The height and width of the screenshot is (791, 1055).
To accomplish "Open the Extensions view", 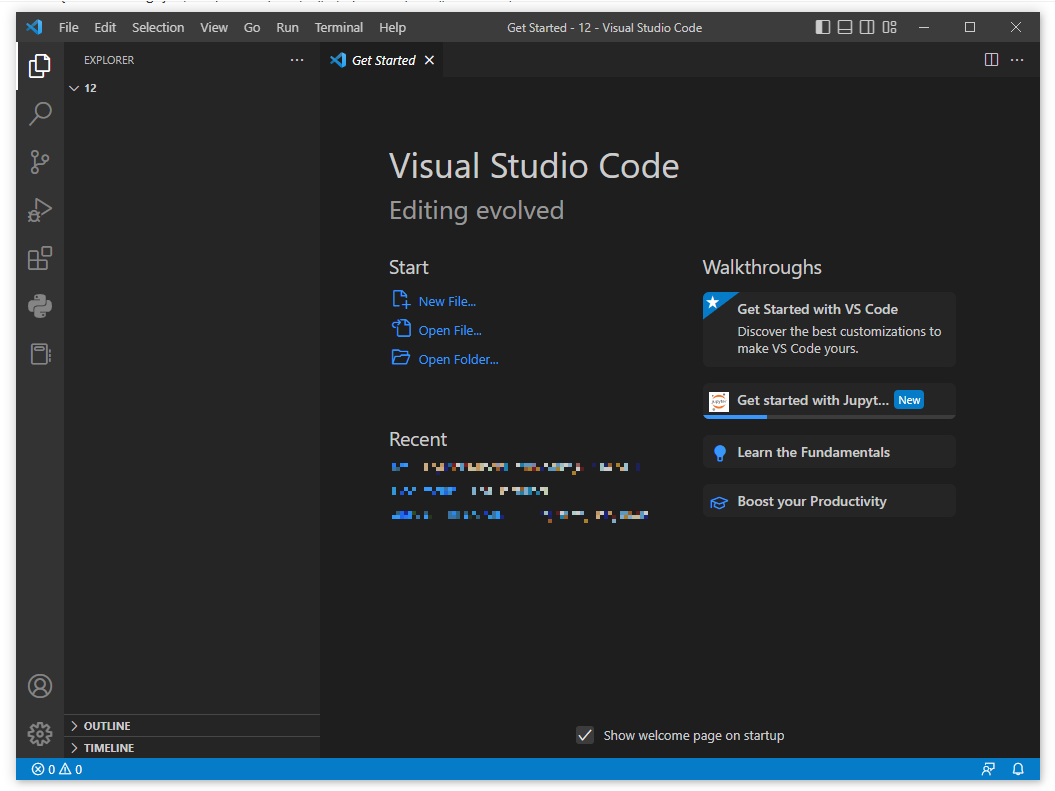I will click(40, 258).
